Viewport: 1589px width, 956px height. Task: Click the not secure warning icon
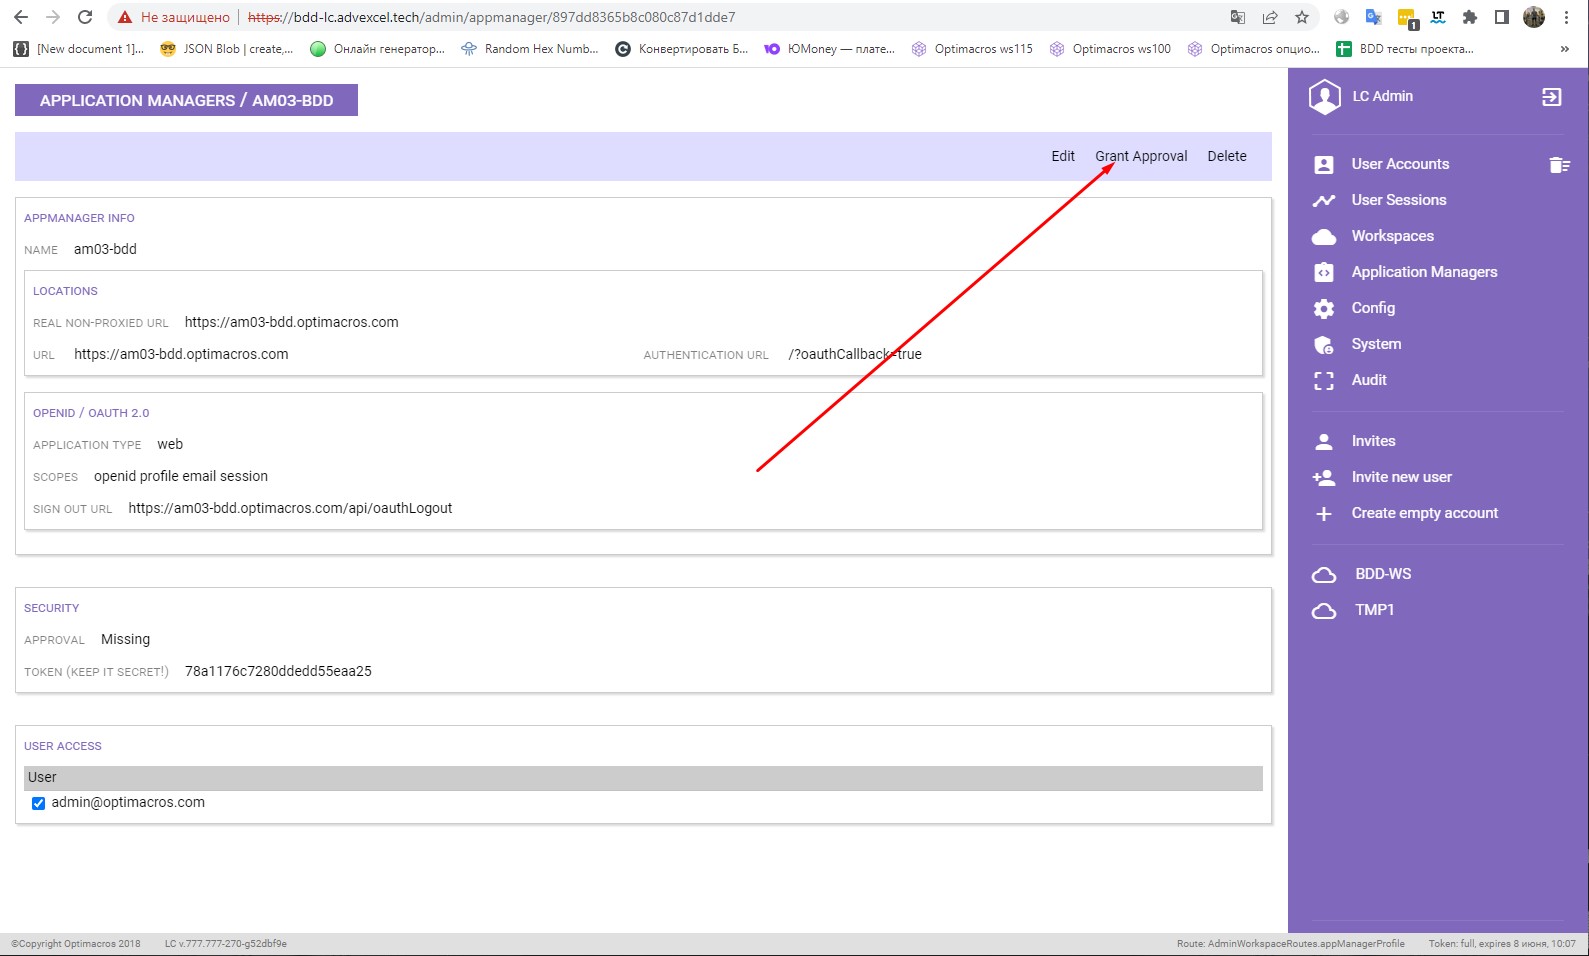coord(125,17)
